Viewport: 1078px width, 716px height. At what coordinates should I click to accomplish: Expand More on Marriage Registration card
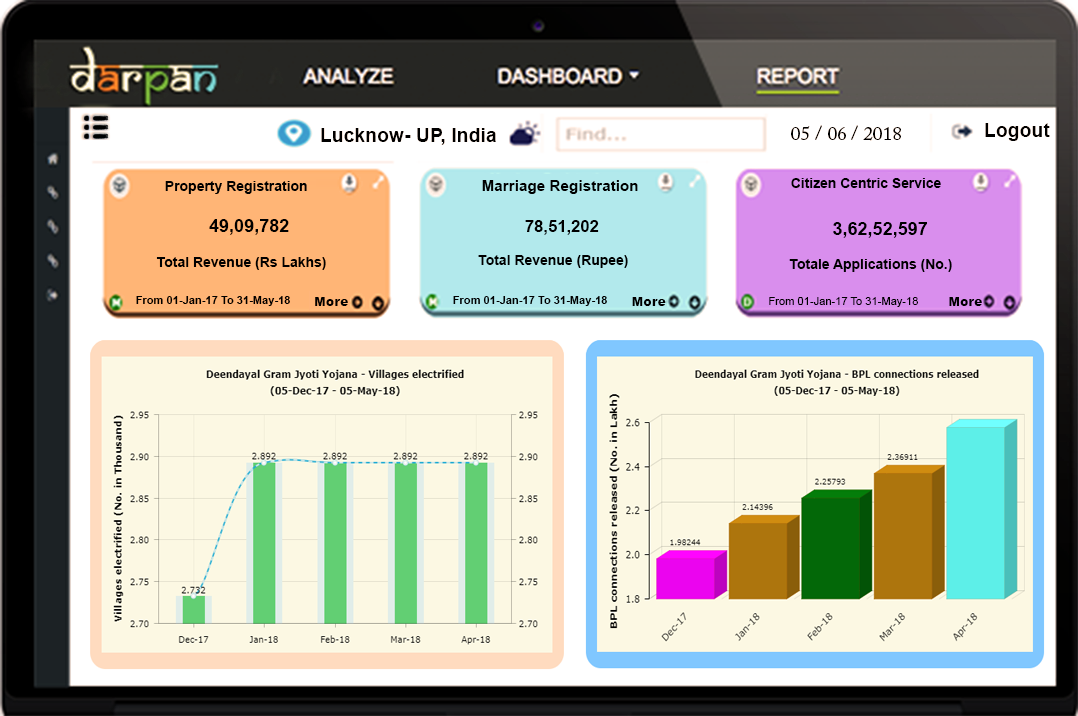(x=655, y=301)
